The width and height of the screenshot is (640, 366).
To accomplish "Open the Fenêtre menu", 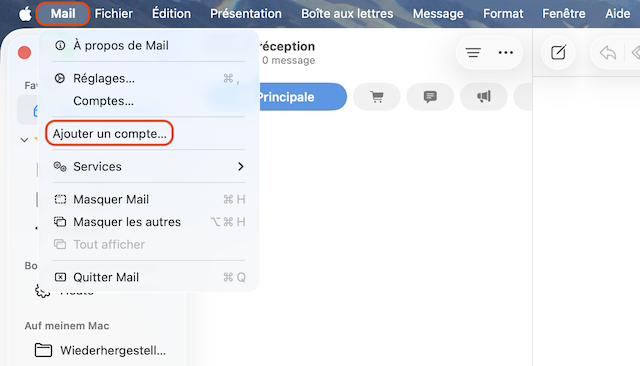I will pyautogui.click(x=563, y=14).
